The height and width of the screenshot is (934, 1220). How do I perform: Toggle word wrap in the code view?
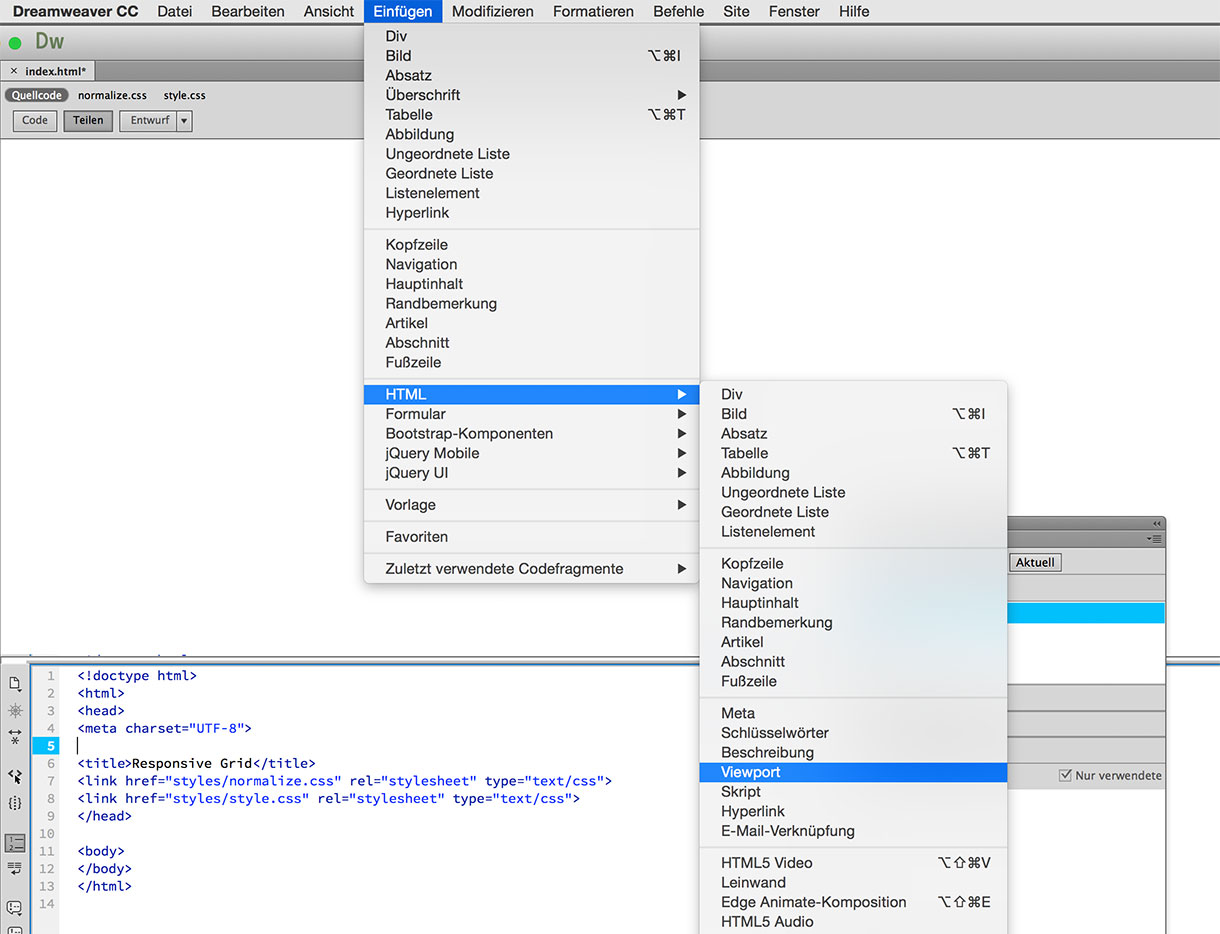click(15, 869)
